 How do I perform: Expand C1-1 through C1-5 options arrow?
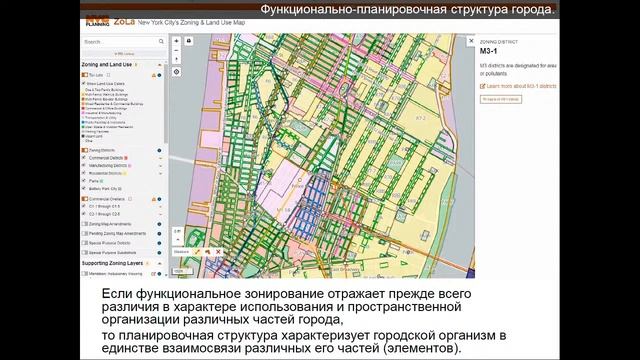point(160,207)
